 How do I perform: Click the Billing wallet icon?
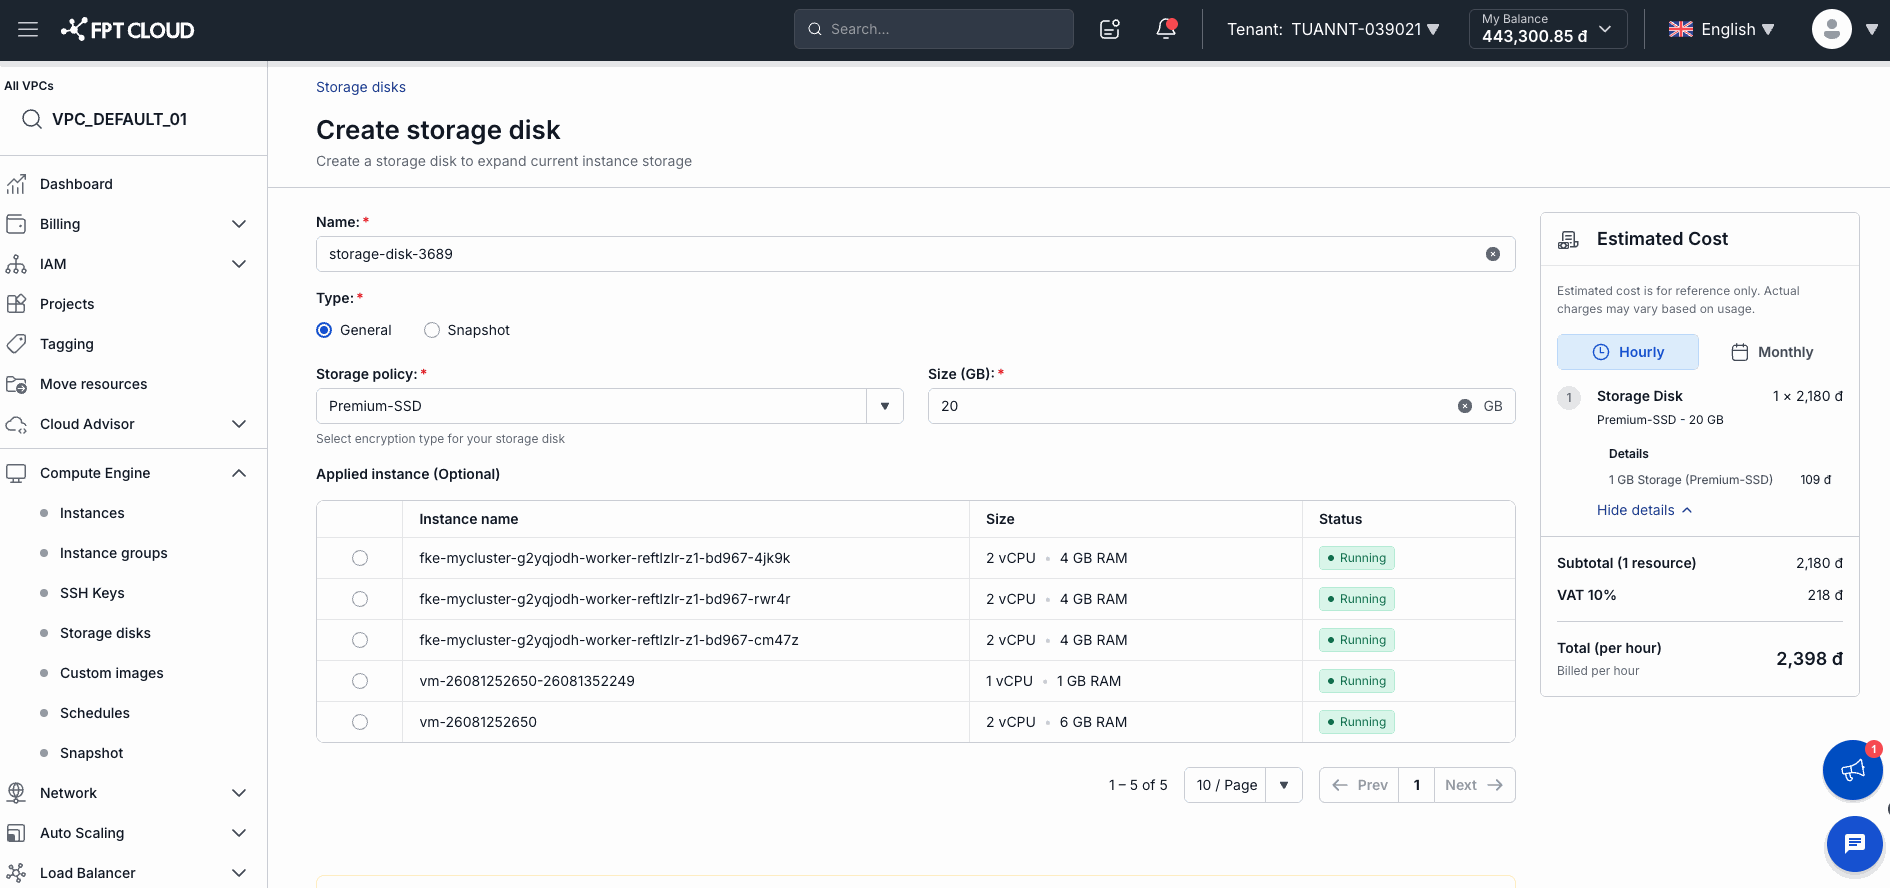(16, 224)
